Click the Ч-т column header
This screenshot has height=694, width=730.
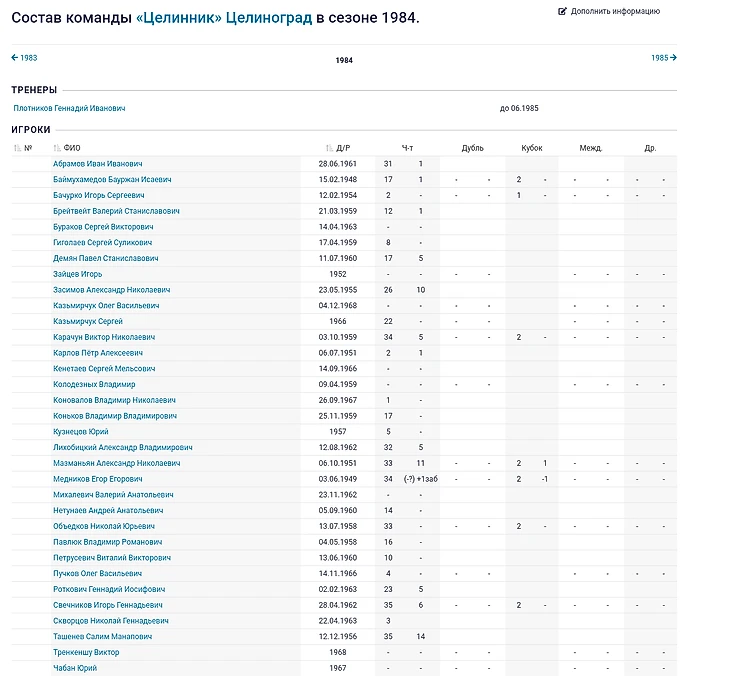click(407, 148)
